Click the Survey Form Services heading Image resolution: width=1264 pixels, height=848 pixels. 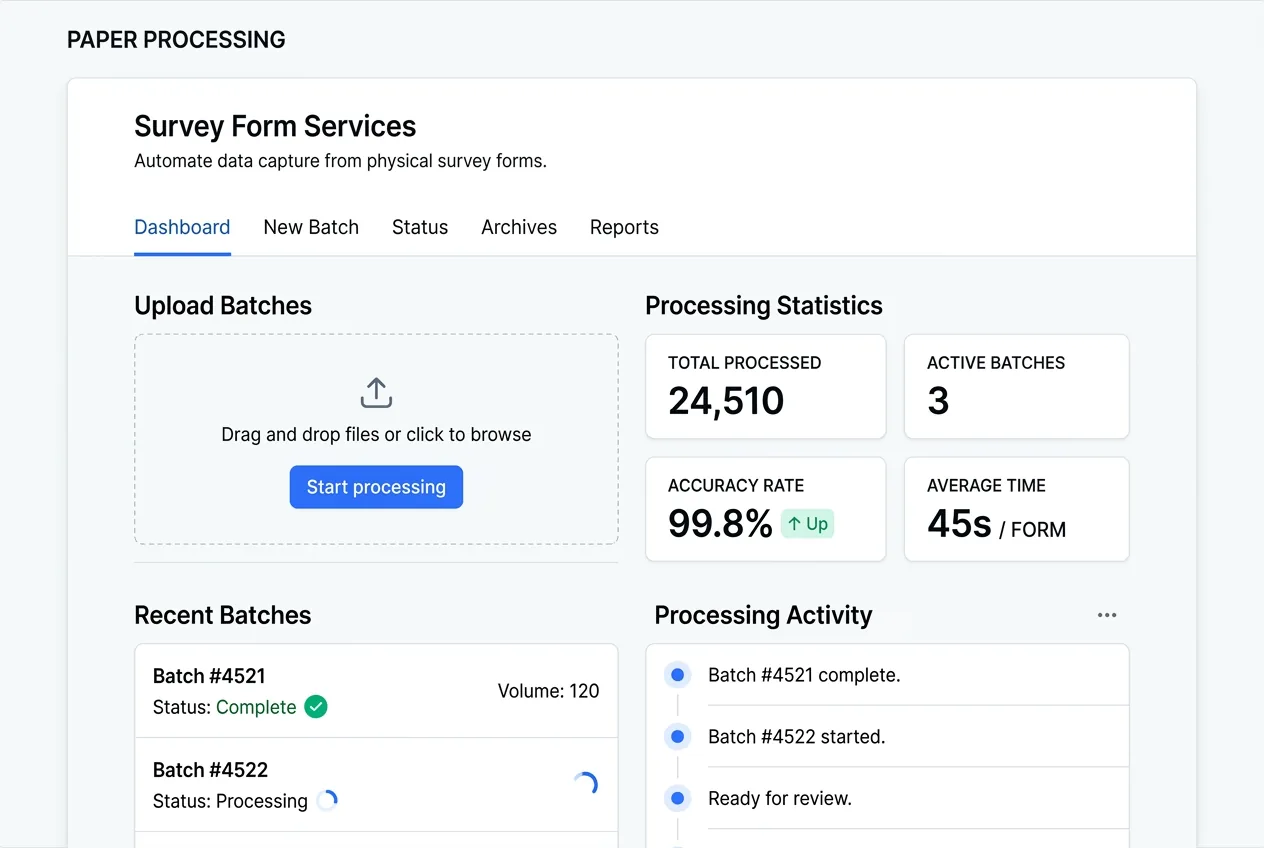click(x=275, y=126)
